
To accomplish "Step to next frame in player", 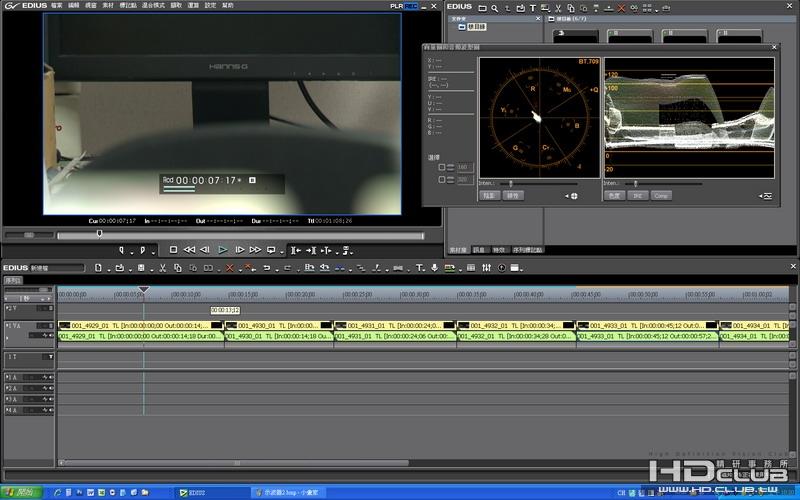I will click(x=239, y=250).
